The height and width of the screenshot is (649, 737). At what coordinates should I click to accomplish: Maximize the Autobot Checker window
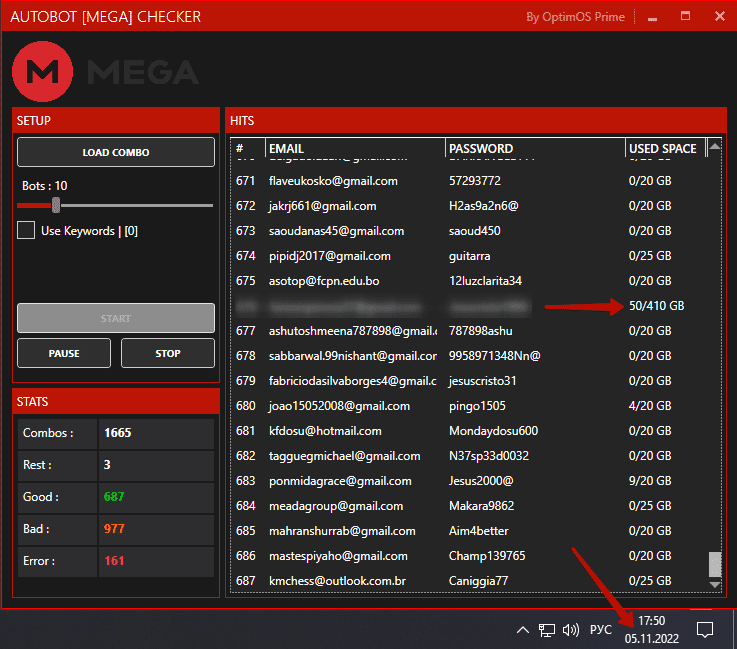(x=685, y=17)
